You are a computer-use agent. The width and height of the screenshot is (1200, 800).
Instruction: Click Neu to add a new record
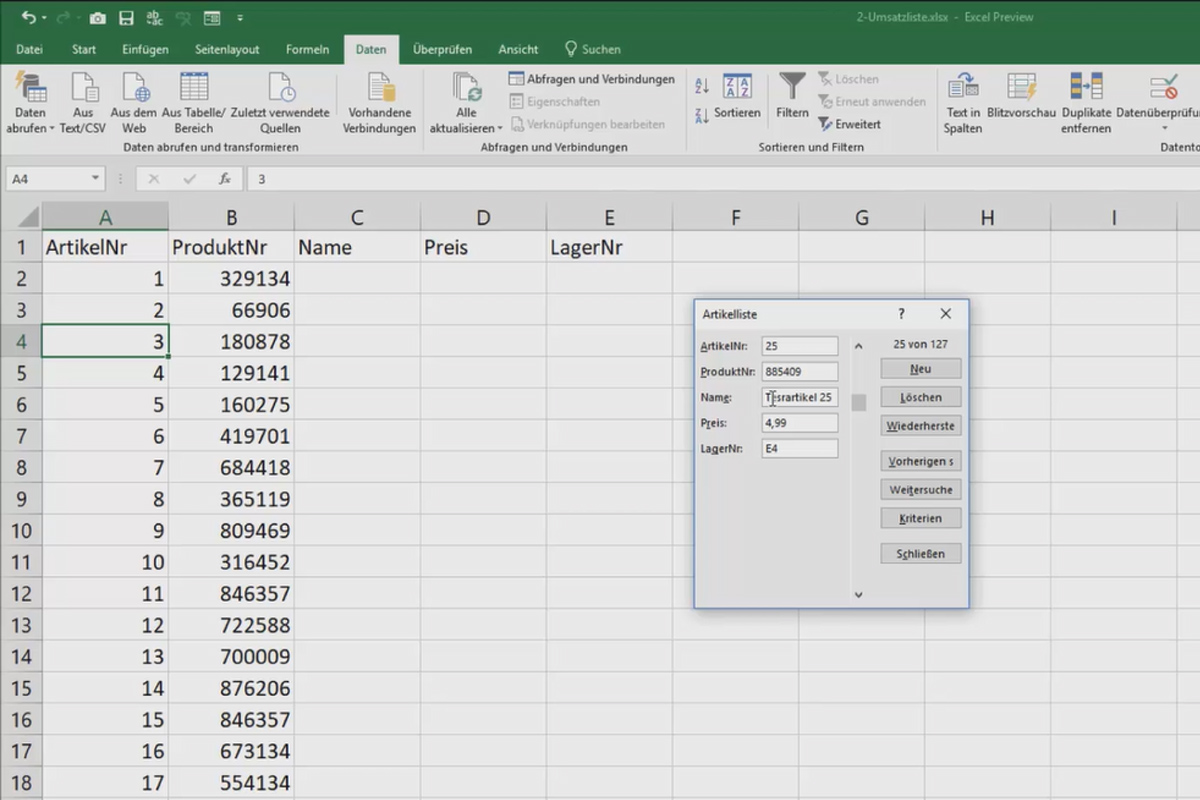tap(920, 367)
